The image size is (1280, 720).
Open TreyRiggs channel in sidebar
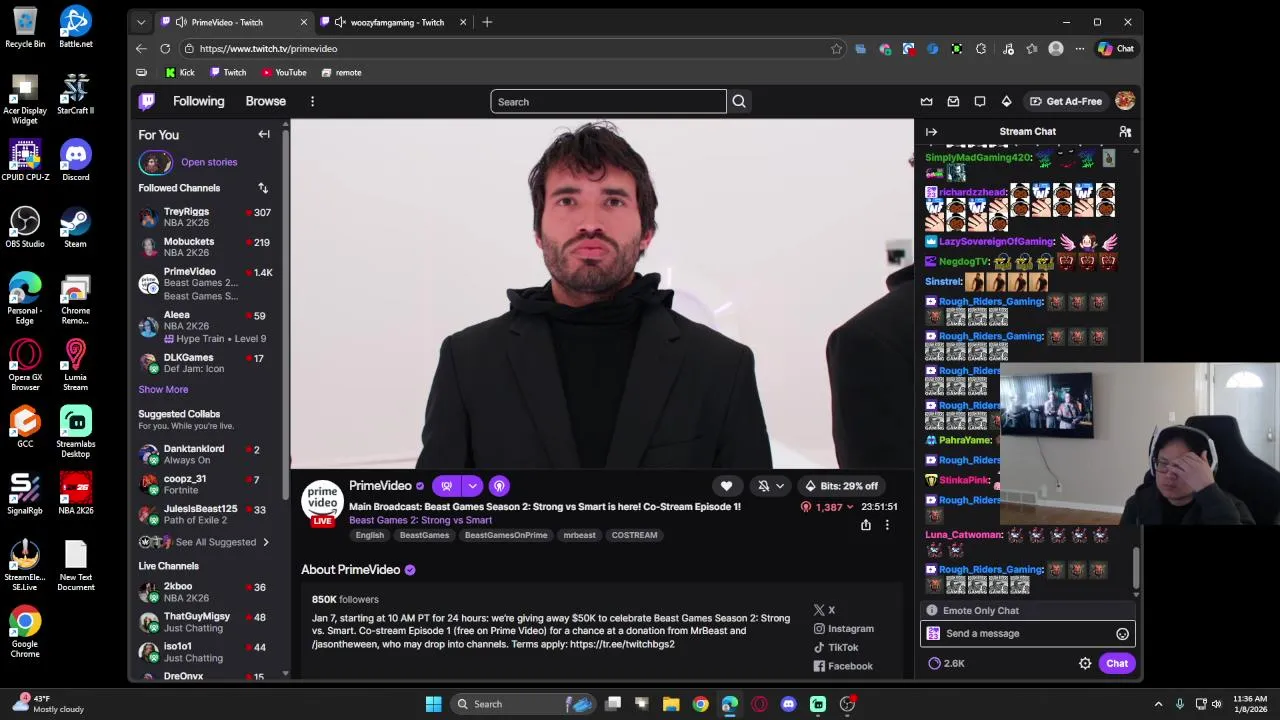point(207,217)
